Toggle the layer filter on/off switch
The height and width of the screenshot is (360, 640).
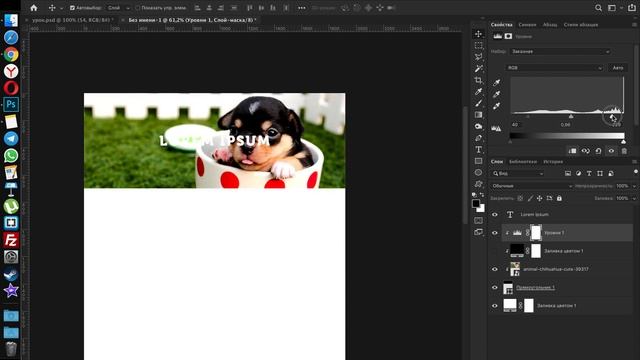click(x=636, y=172)
